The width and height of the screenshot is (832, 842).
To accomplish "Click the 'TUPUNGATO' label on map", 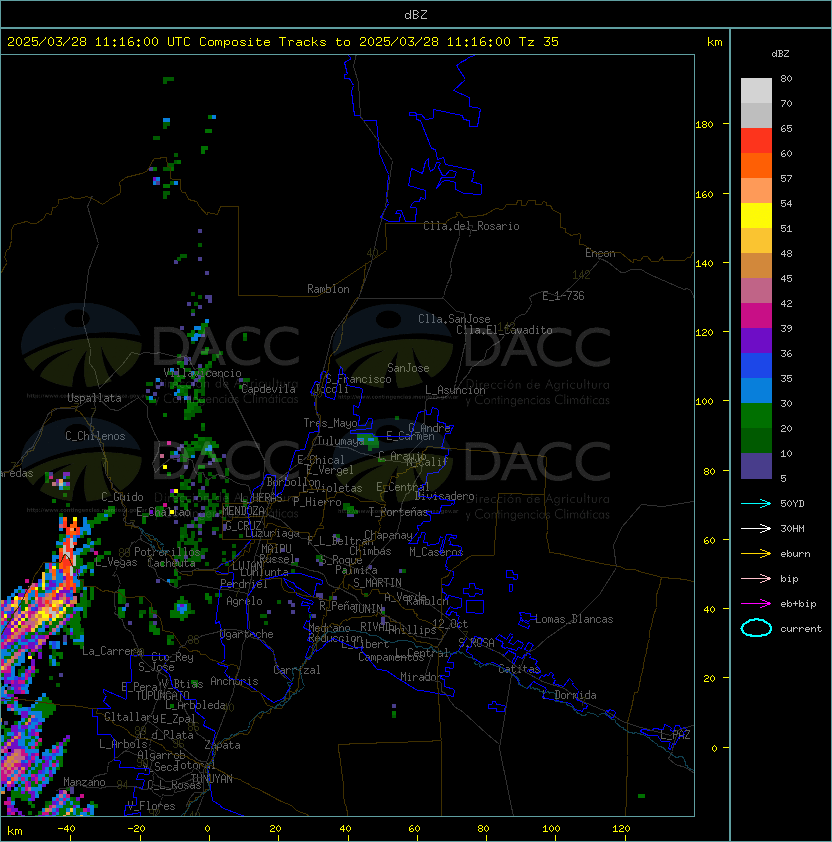I will coord(162,695).
